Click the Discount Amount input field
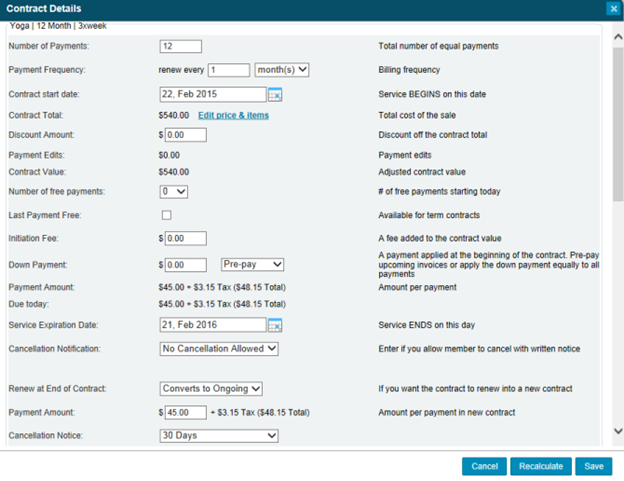 pos(185,135)
